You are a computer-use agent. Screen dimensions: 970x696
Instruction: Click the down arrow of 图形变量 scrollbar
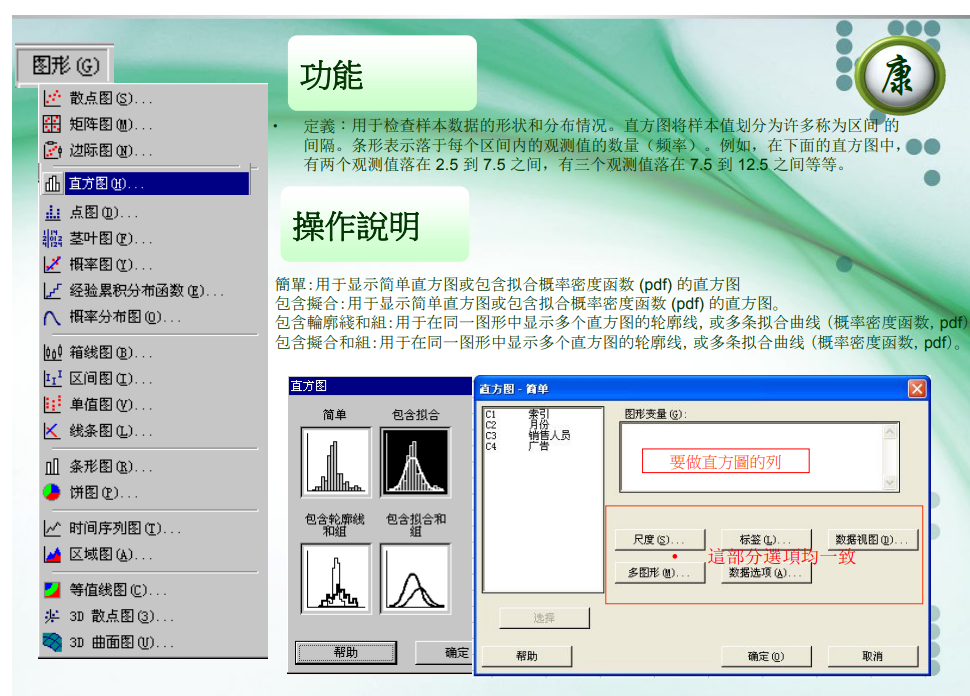(890, 483)
